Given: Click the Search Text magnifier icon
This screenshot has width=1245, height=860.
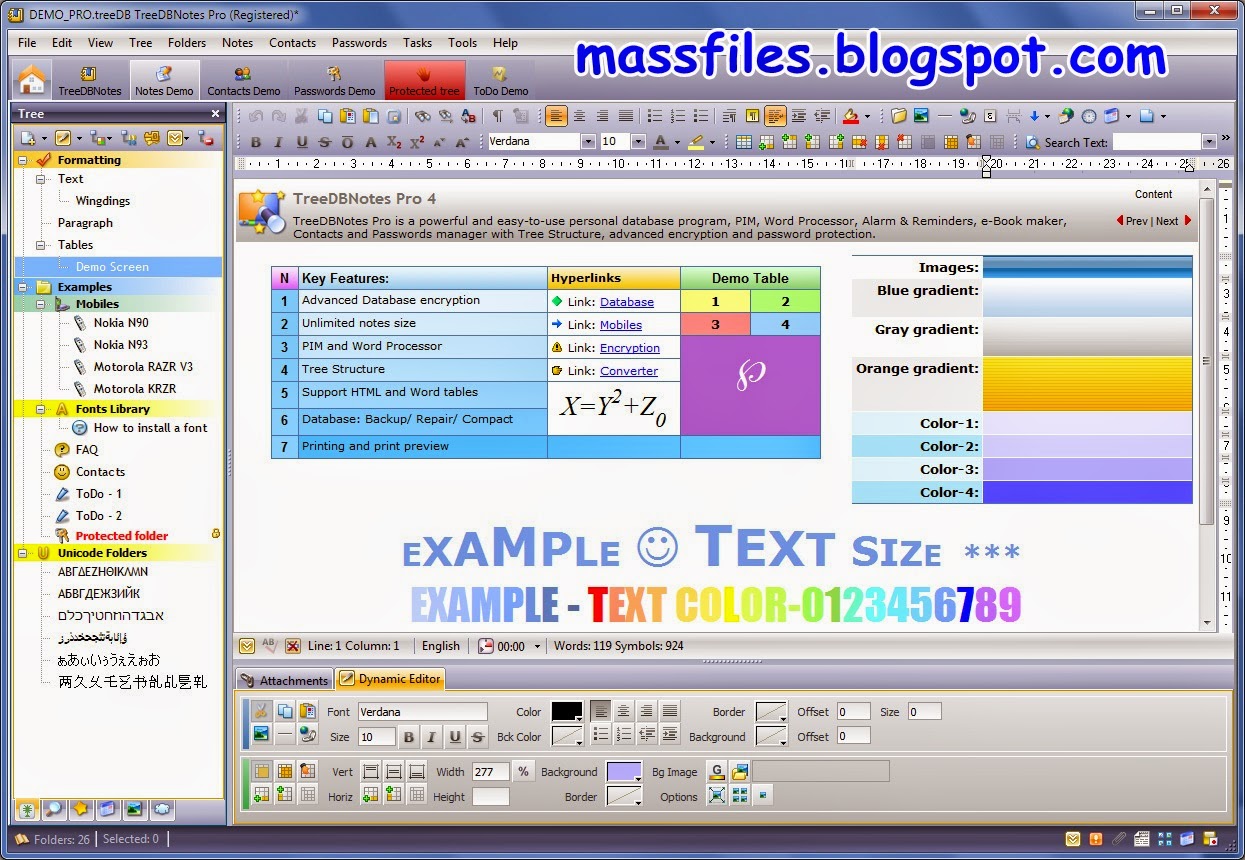Looking at the screenshot, I should pyautogui.click(x=1033, y=142).
